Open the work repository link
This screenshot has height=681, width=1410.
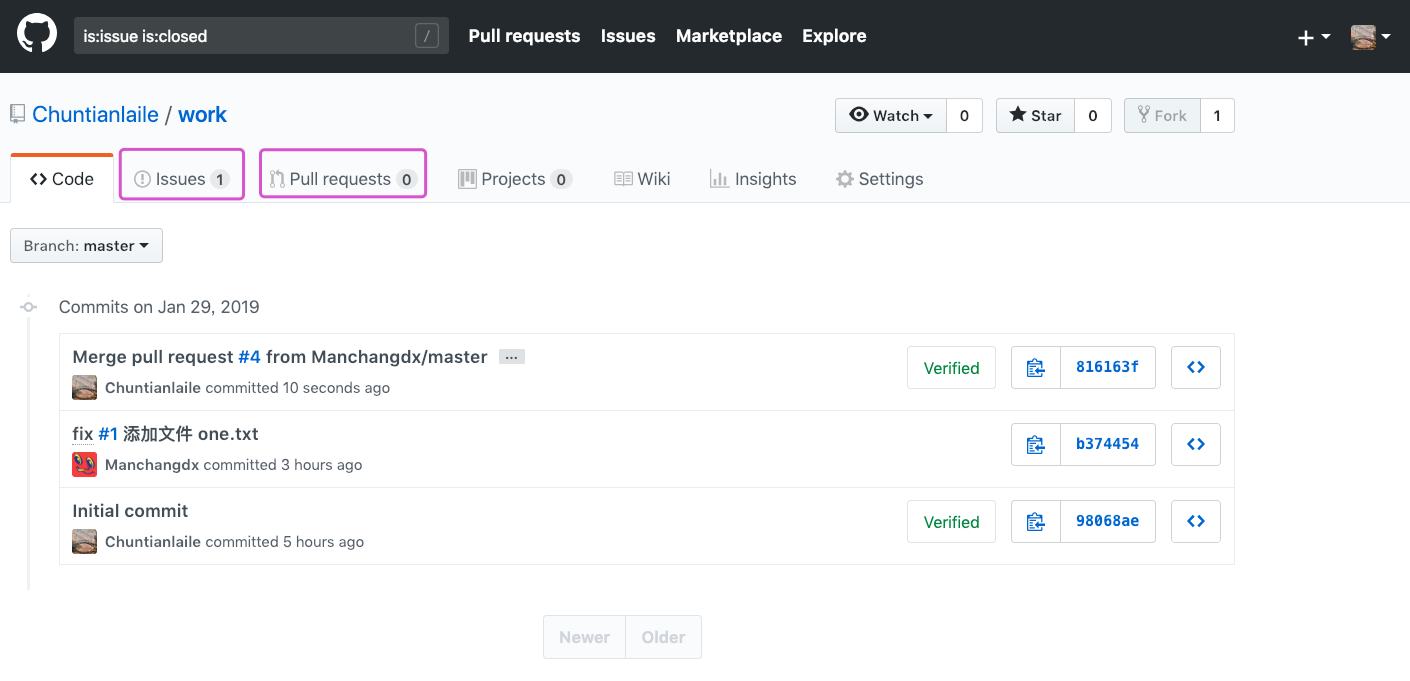(202, 114)
